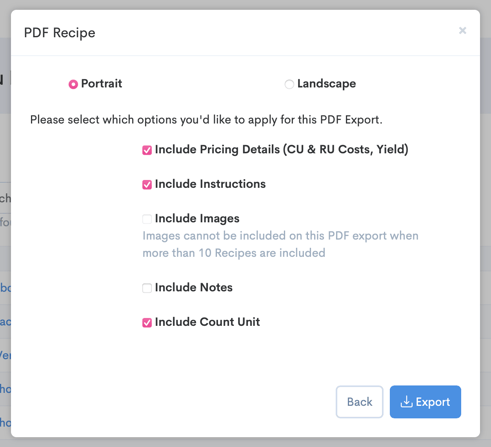Click the images cannot be included notice
The width and height of the screenshot is (491, 447).
point(280,244)
